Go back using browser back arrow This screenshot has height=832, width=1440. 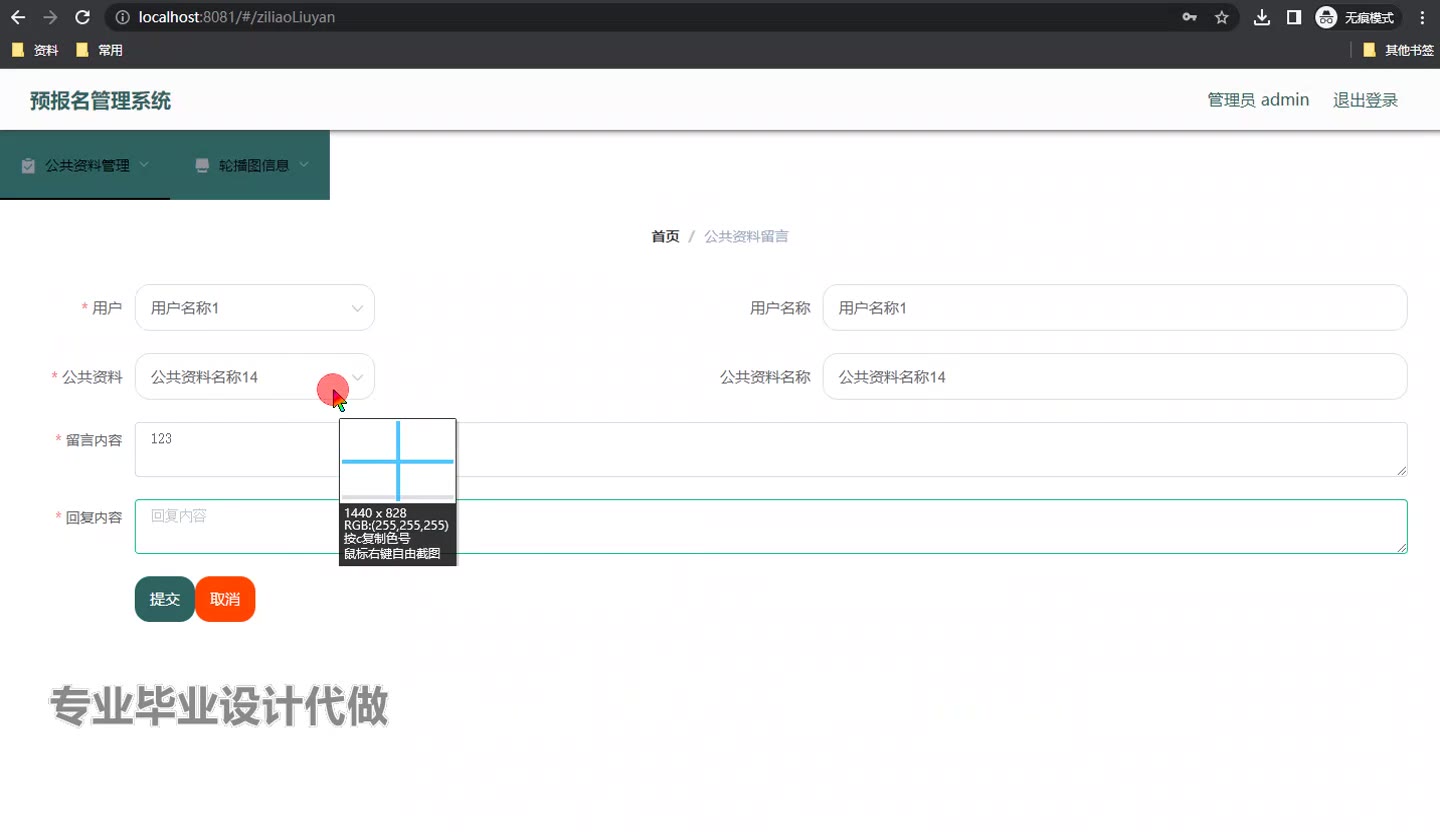[18, 17]
